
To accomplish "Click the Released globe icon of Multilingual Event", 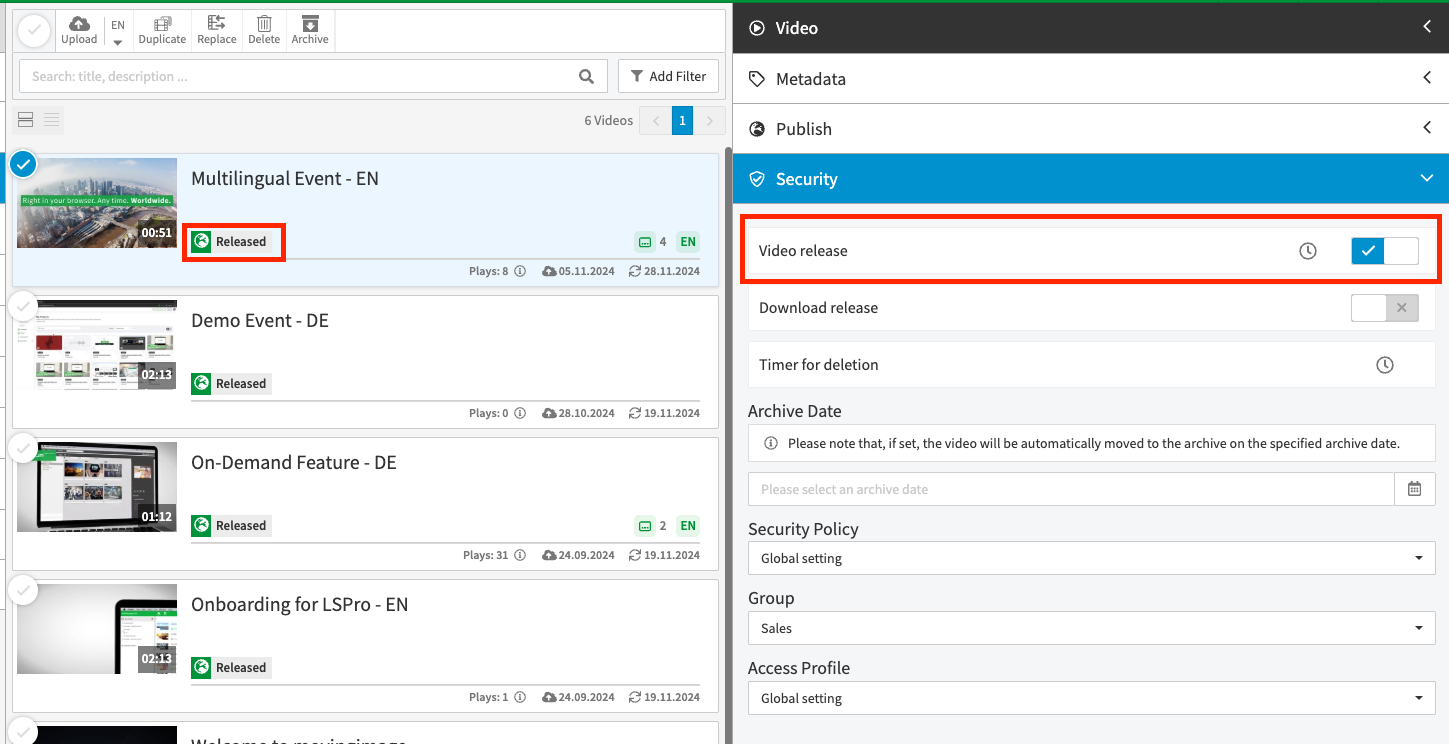I will click(x=201, y=241).
